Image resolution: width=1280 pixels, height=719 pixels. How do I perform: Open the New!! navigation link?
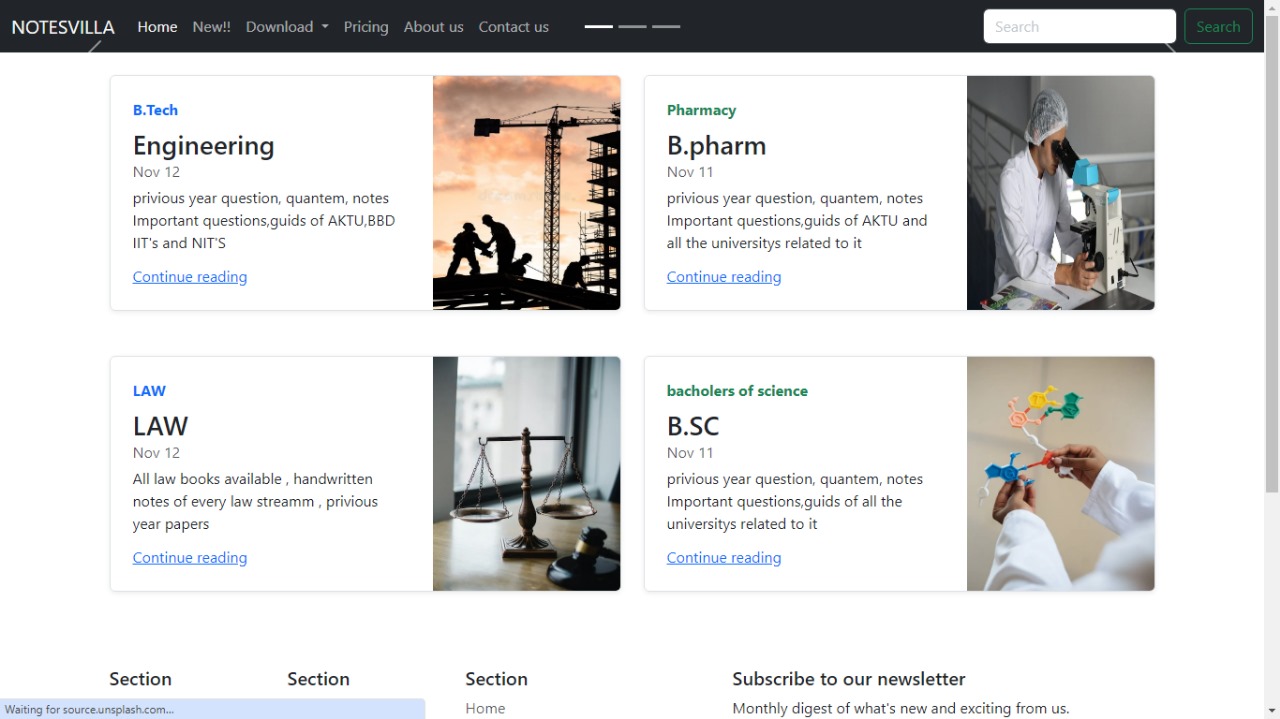tap(211, 27)
